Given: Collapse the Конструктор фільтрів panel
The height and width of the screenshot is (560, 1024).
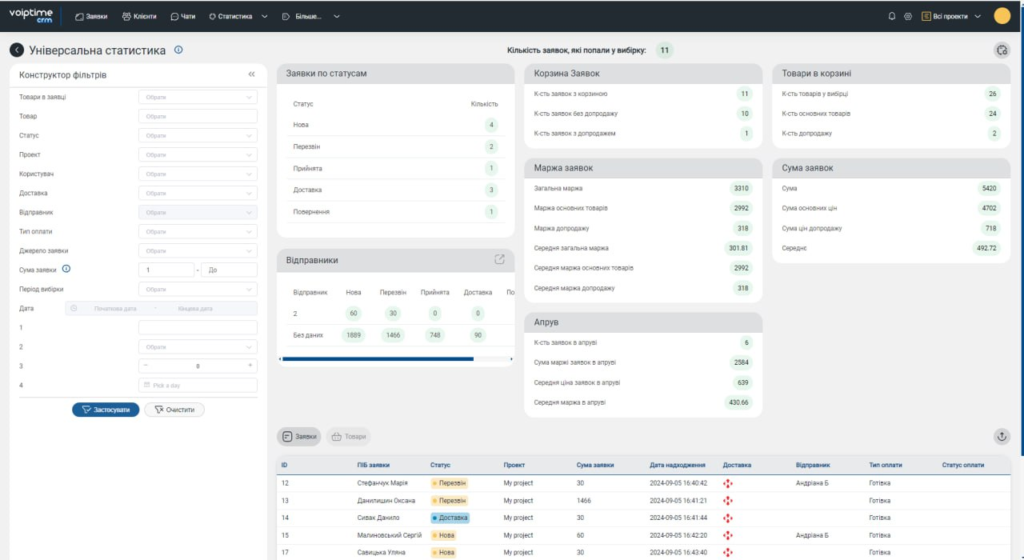Looking at the screenshot, I should [x=251, y=74].
